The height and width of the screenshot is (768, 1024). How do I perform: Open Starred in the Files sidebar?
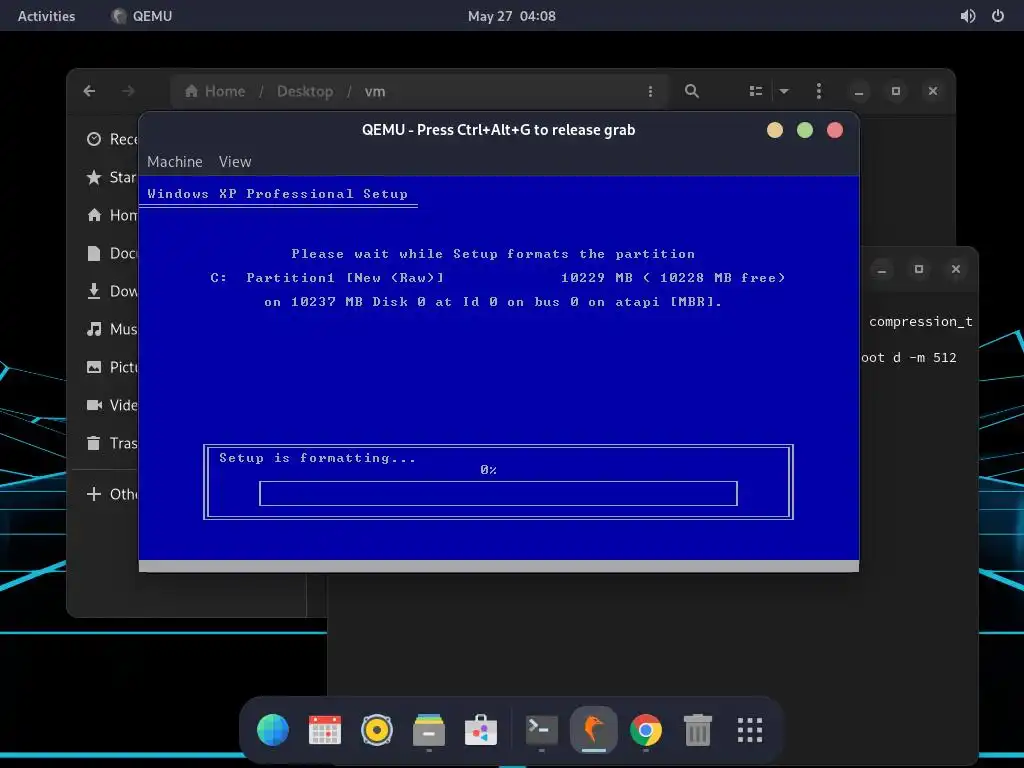click(112, 177)
